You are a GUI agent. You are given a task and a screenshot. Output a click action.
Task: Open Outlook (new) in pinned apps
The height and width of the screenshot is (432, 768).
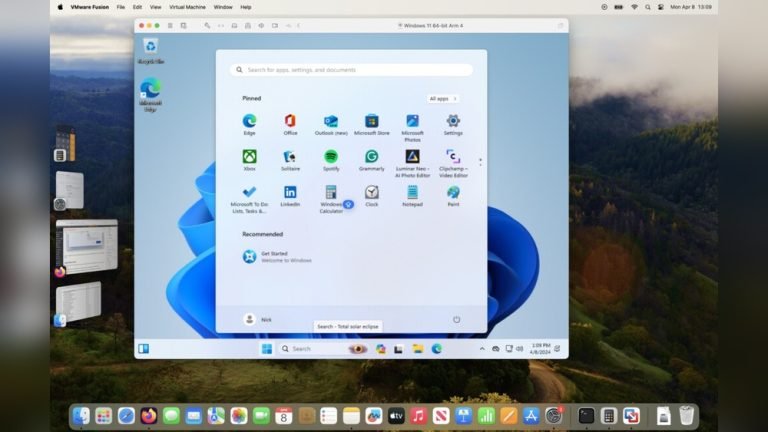pos(331,124)
